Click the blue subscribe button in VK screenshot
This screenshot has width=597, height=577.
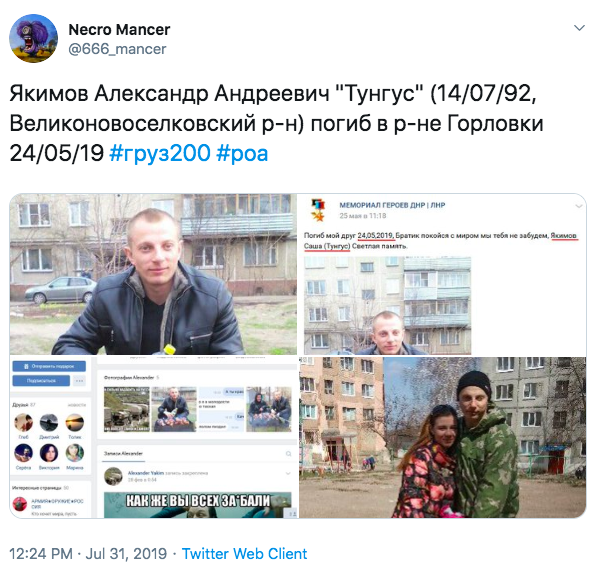pyautogui.click(x=41, y=380)
